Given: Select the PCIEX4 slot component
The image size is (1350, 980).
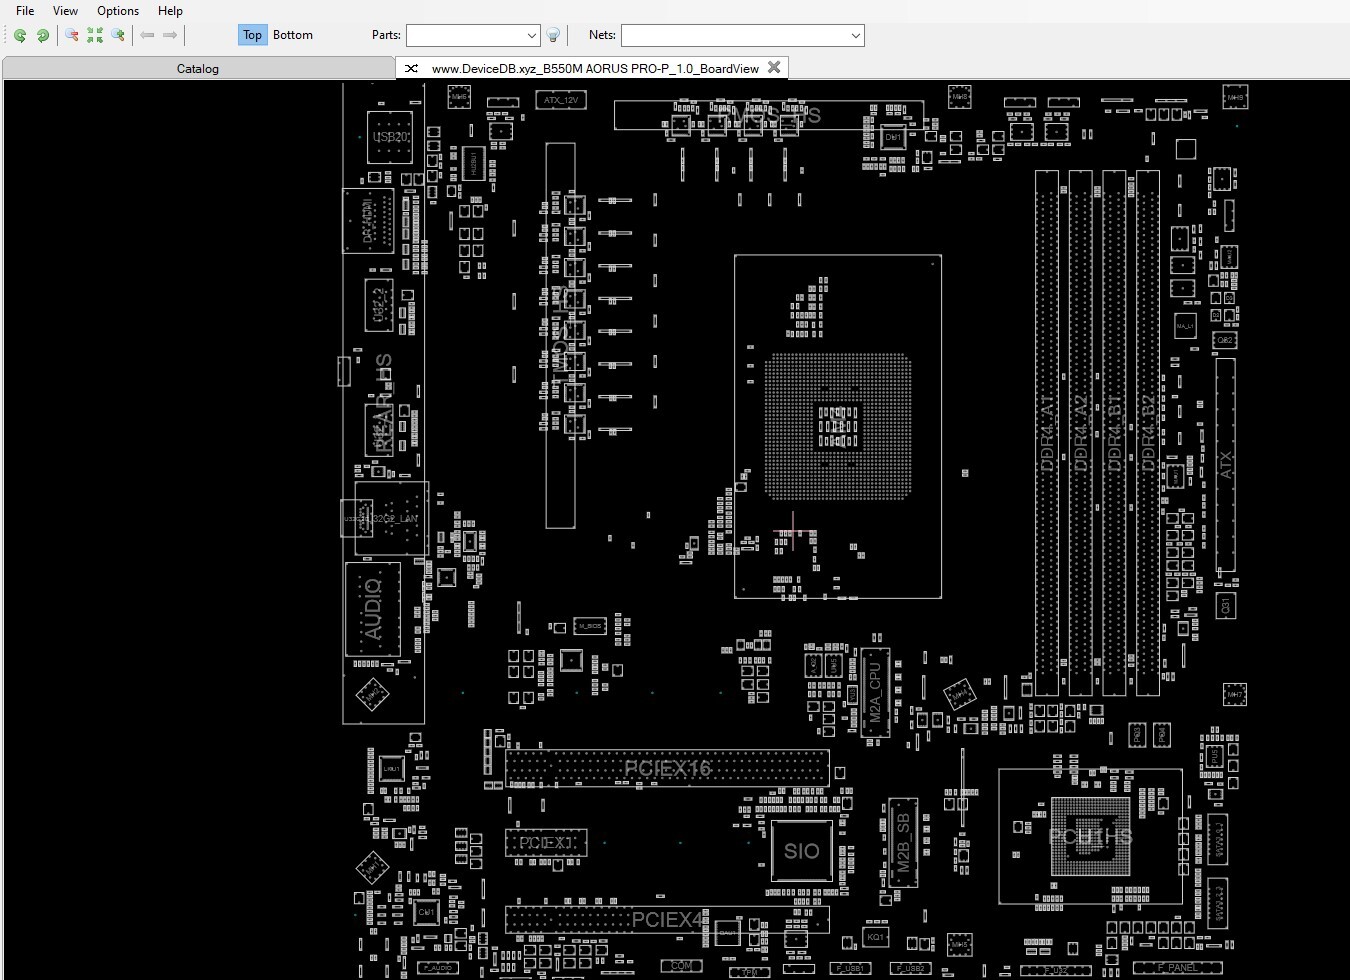Looking at the screenshot, I should click(667, 919).
